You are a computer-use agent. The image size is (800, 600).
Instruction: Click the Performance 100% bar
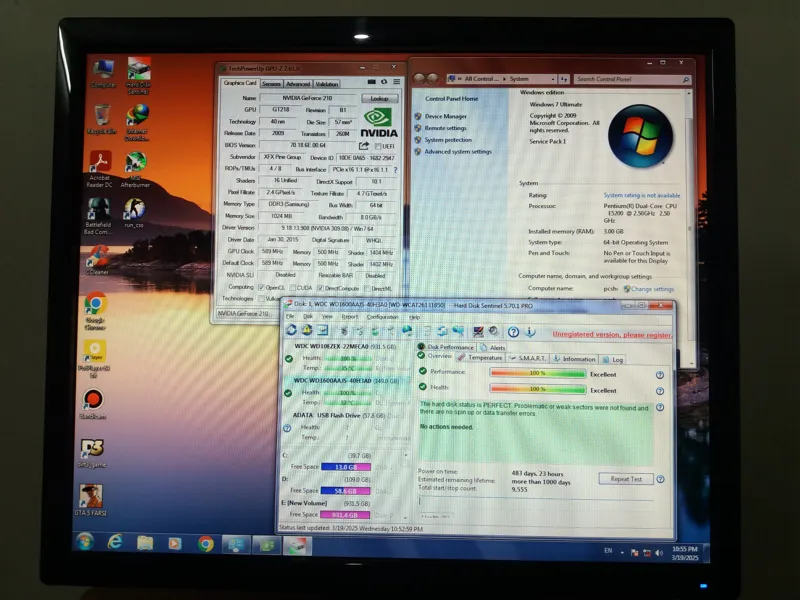point(537,373)
